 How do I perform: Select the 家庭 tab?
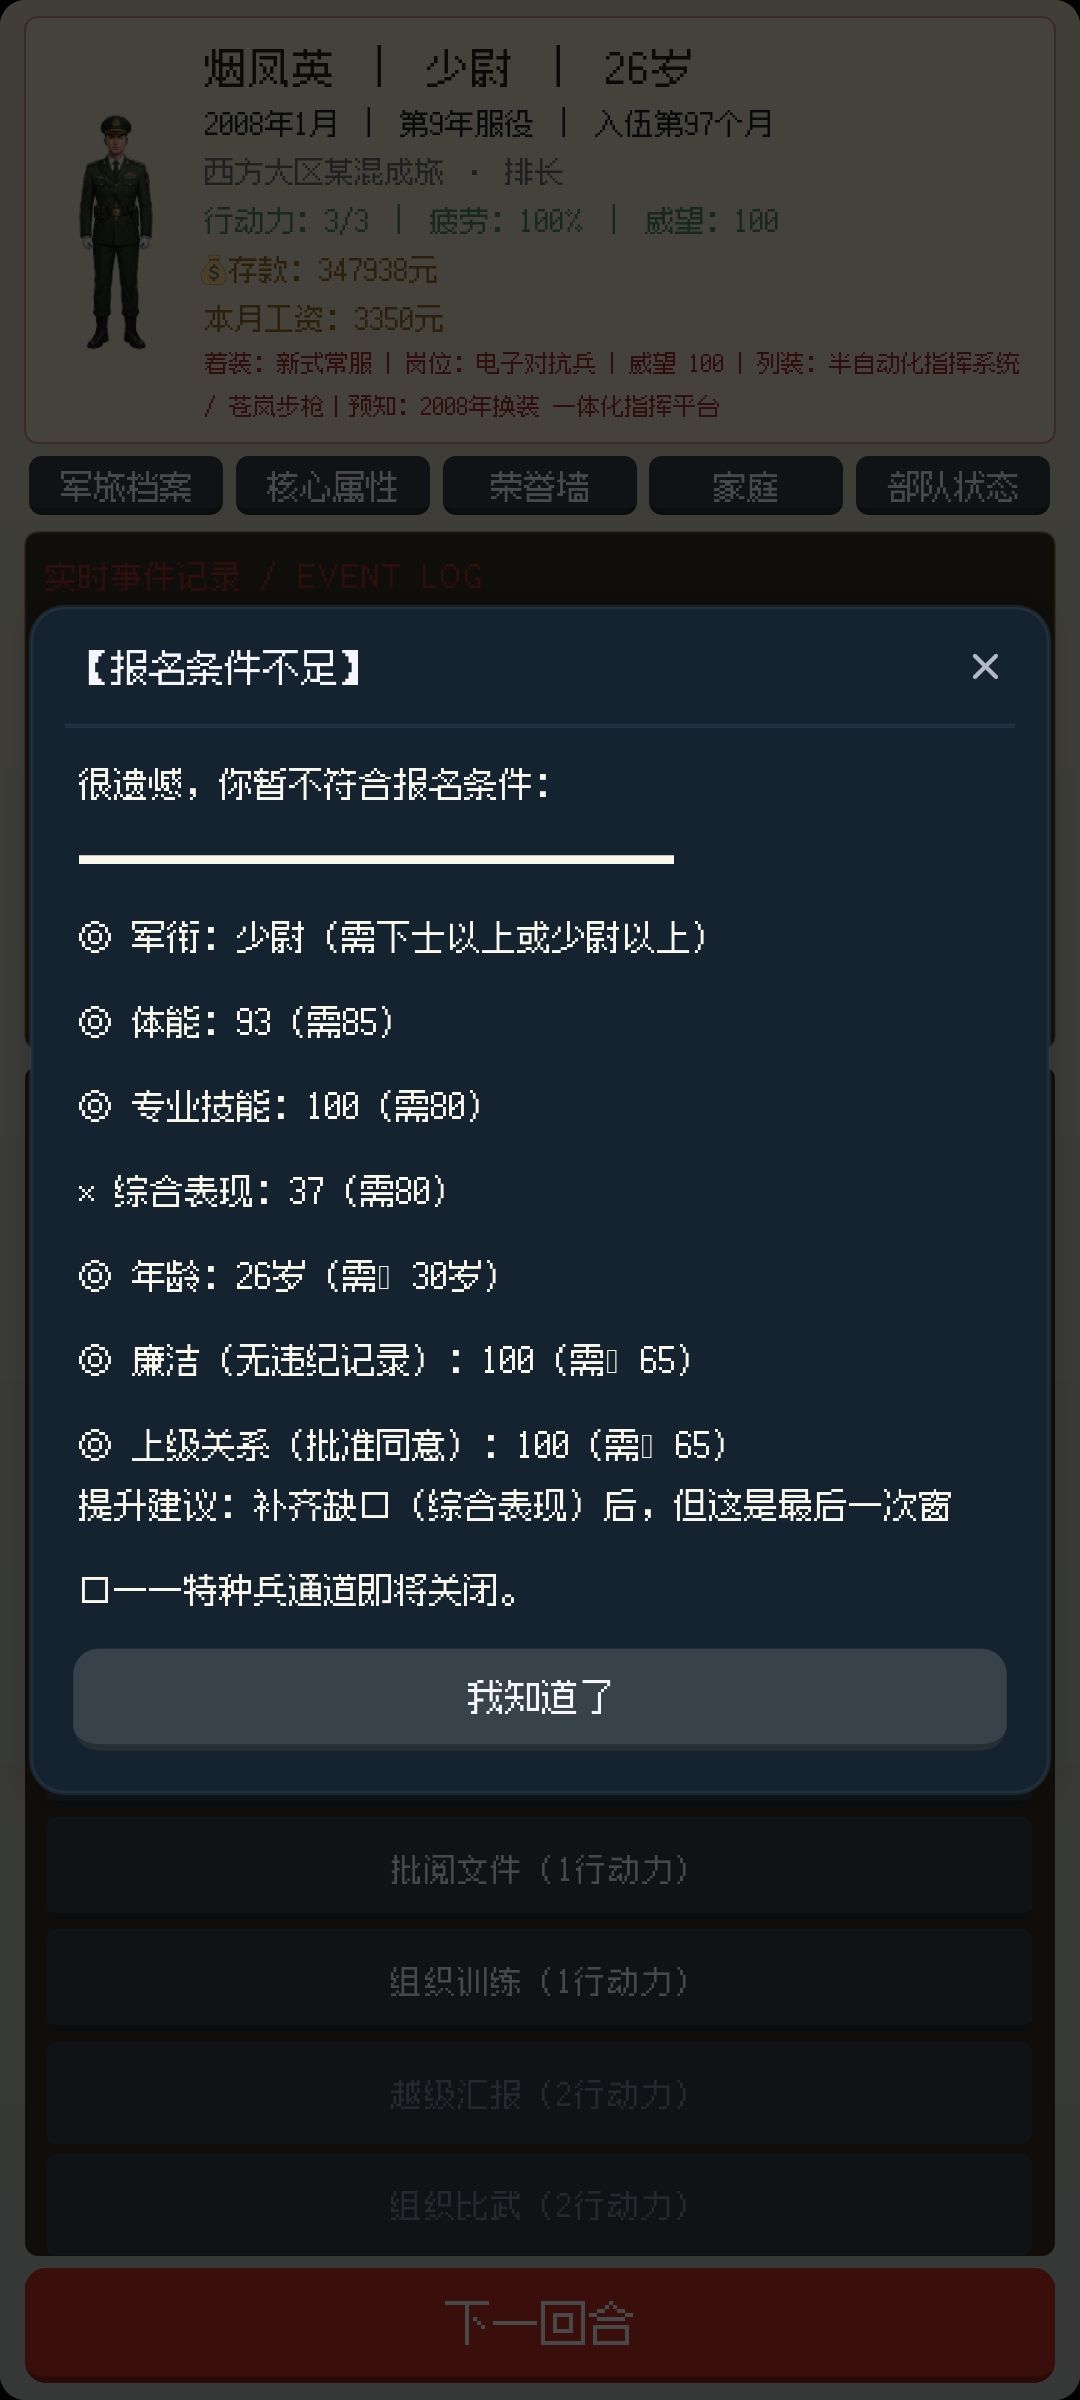[746, 486]
